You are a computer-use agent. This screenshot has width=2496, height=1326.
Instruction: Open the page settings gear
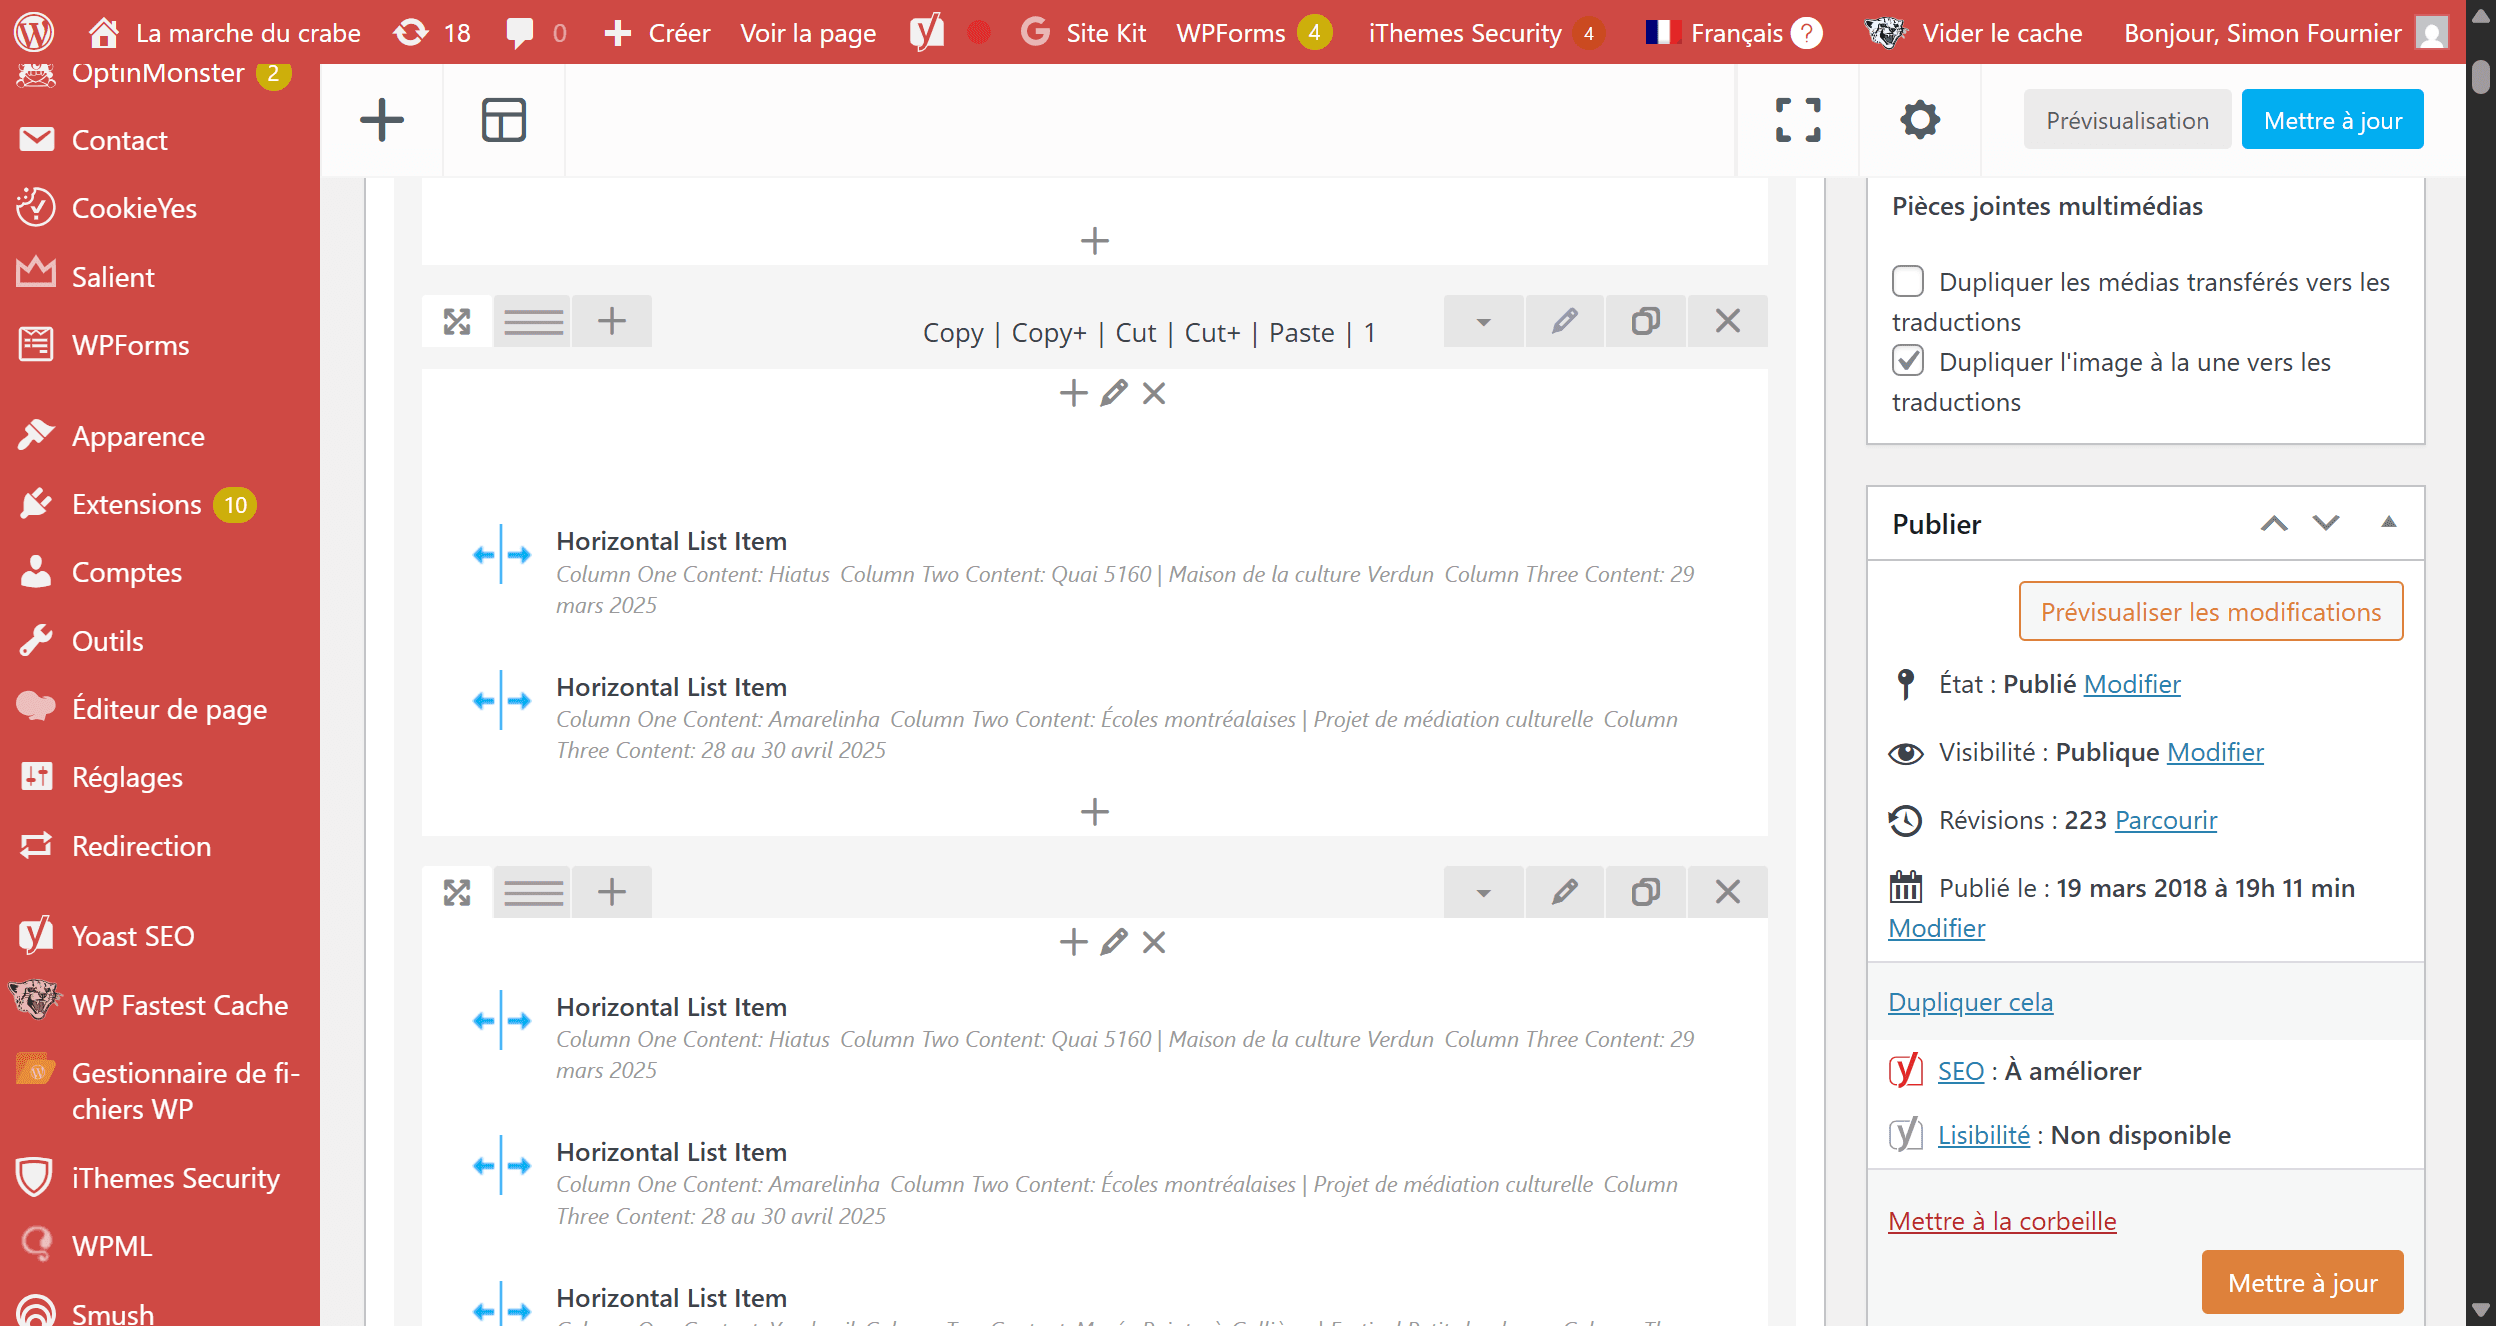[x=1920, y=120]
